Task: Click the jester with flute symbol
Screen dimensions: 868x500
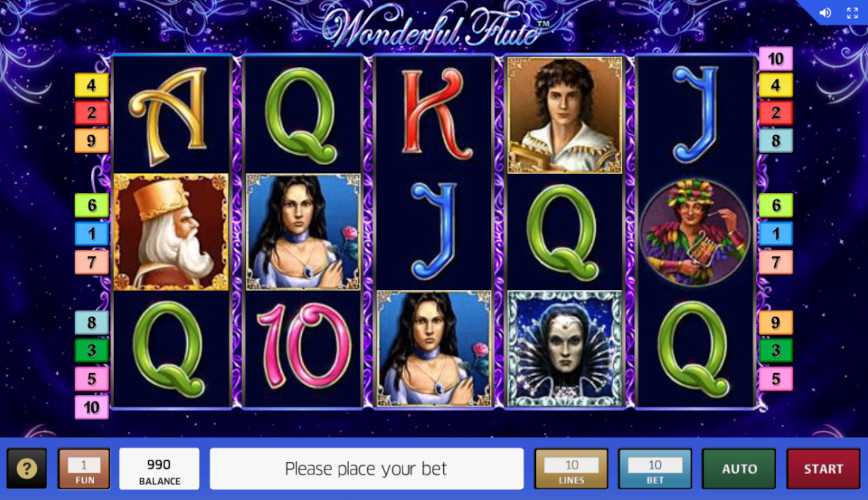Action: [695, 232]
